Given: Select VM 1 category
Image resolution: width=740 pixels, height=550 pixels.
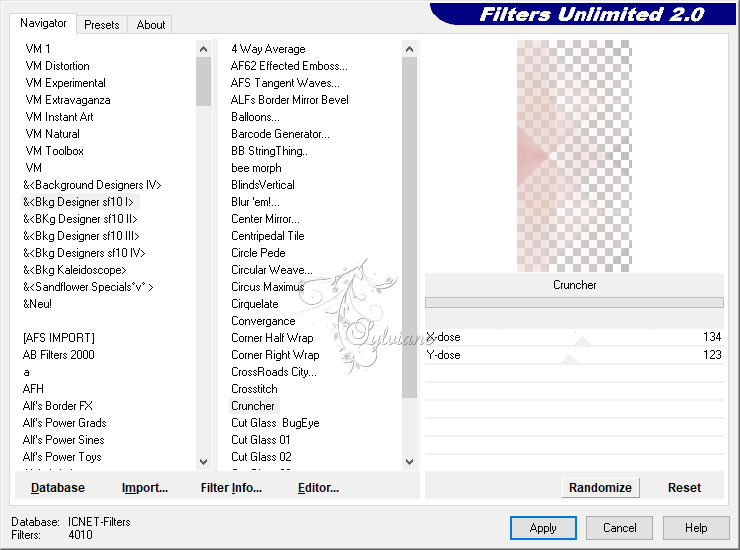Looking at the screenshot, I should click(x=38, y=49).
